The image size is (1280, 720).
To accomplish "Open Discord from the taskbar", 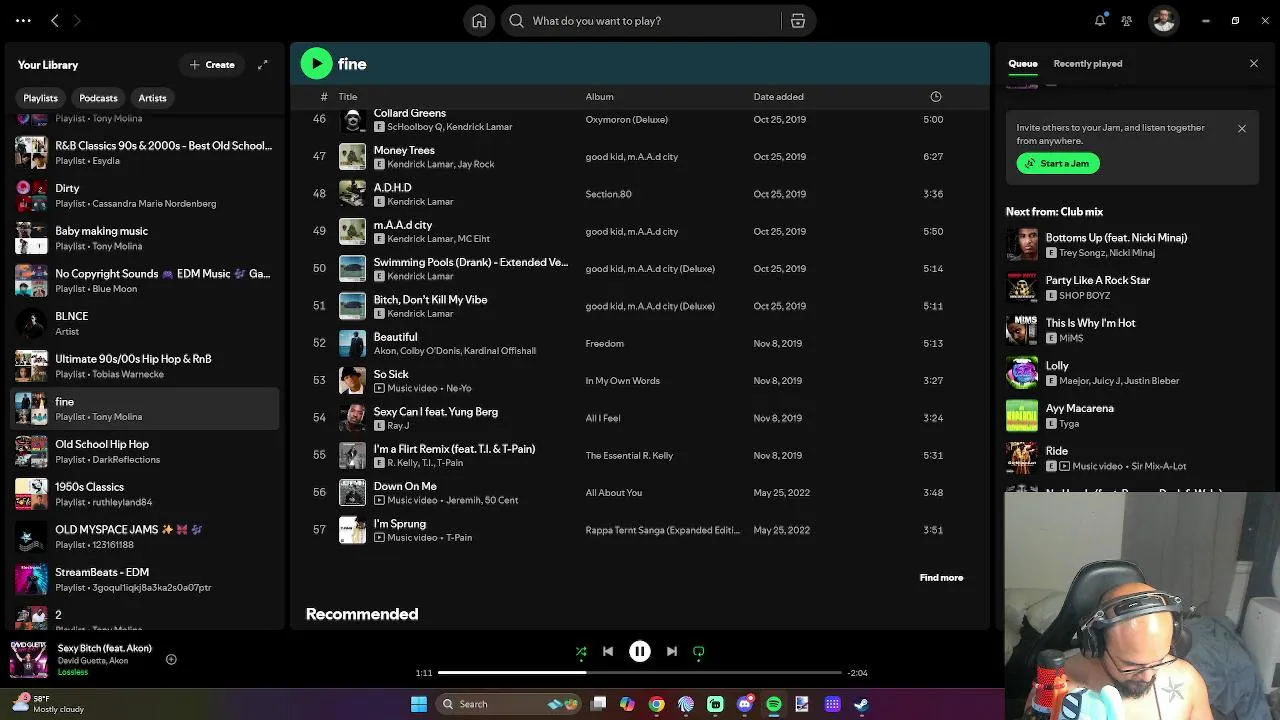I will click(745, 704).
